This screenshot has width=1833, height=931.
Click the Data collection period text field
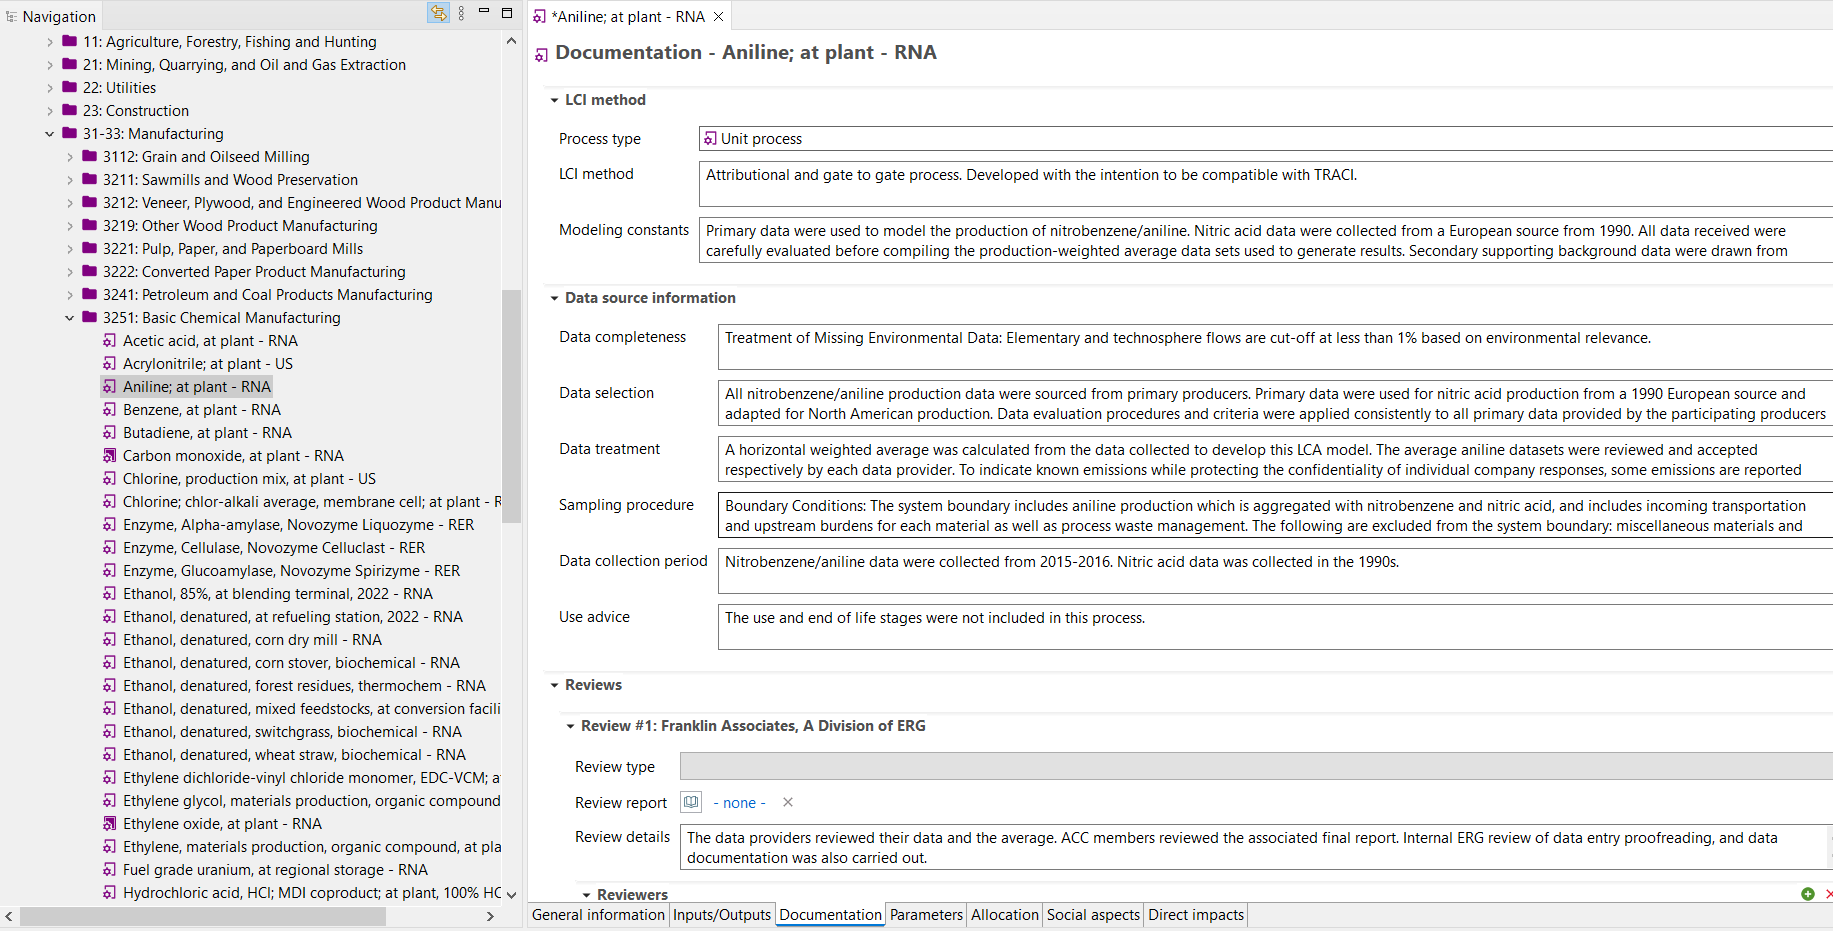[1270, 571]
